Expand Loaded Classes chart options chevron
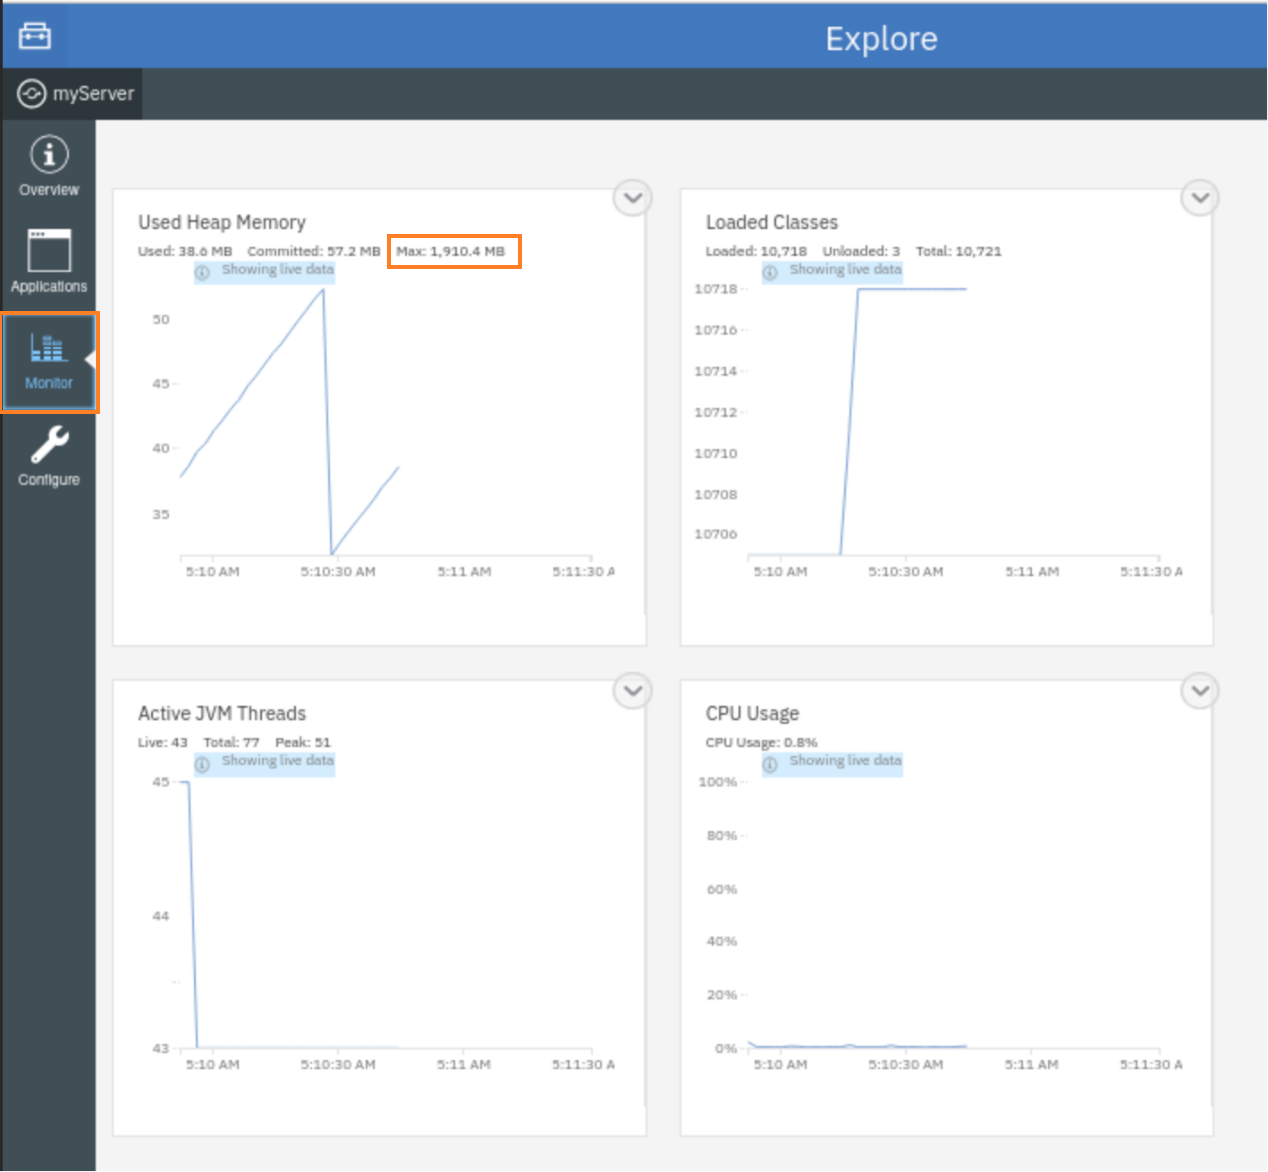This screenshot has width=1268, height=1172. point(1200,198)
